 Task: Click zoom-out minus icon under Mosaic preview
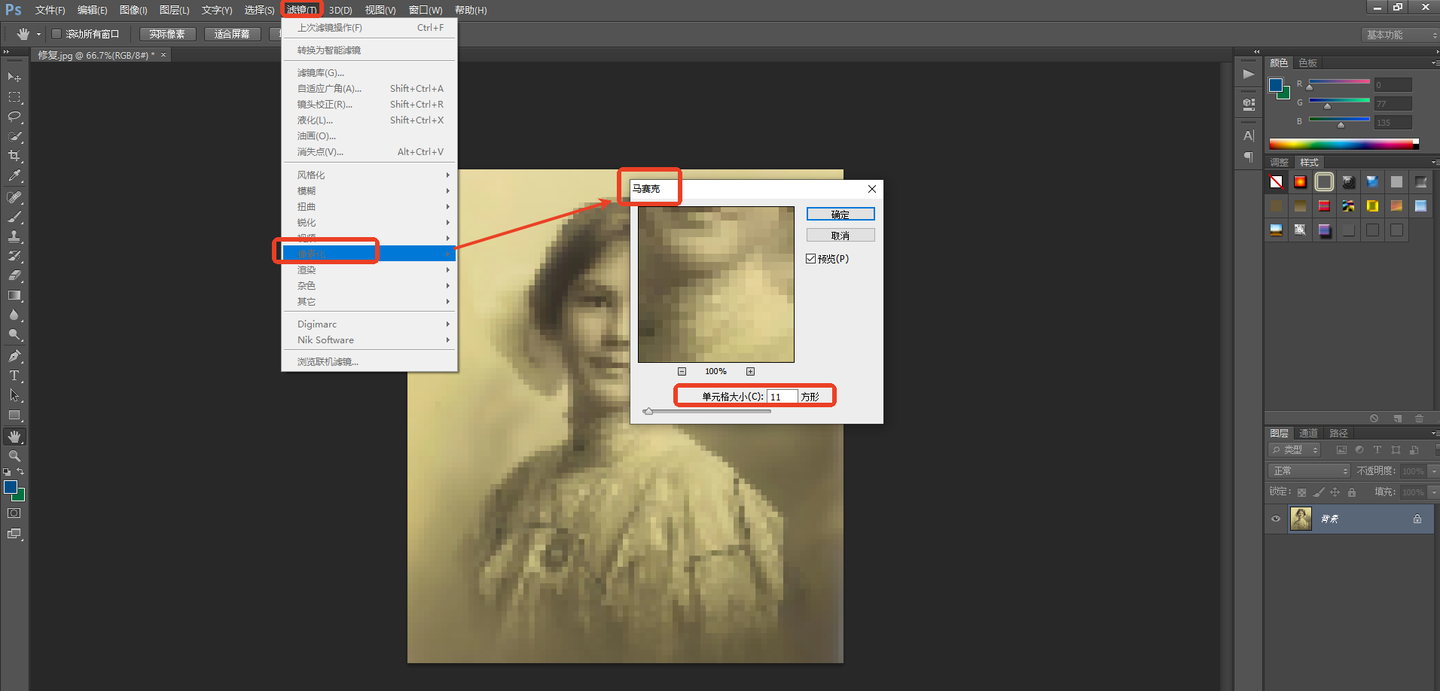click(682, 372)
